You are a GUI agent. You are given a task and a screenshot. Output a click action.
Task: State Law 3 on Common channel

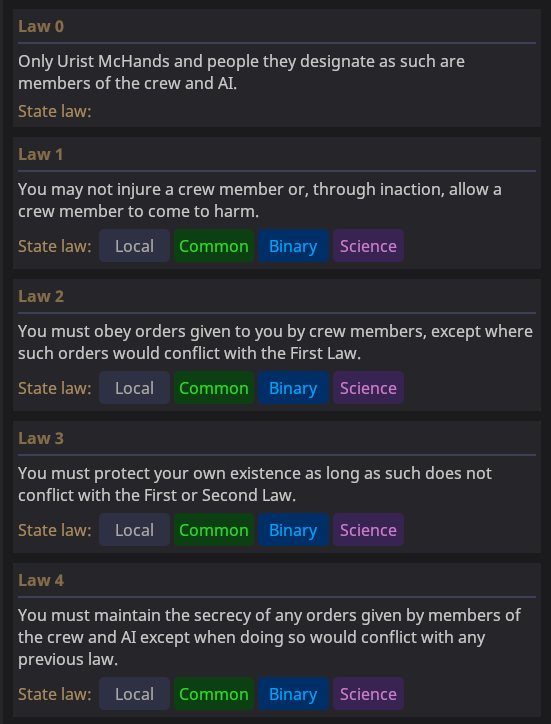coord(214,530)
